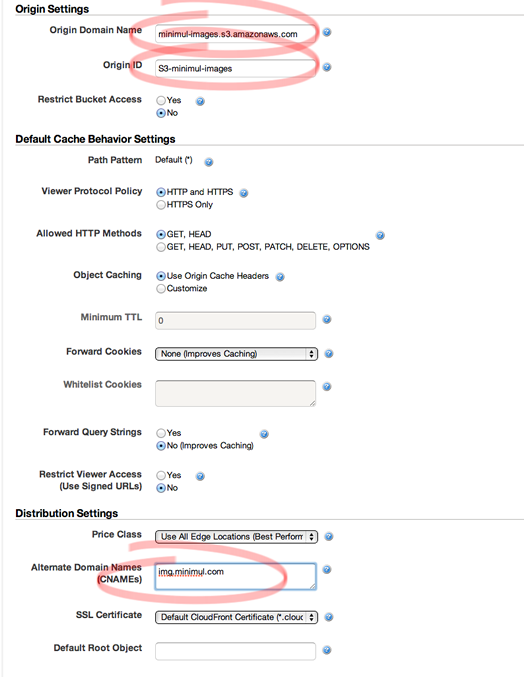Click help icon beside Minimum TTL field

pos(327,320)
